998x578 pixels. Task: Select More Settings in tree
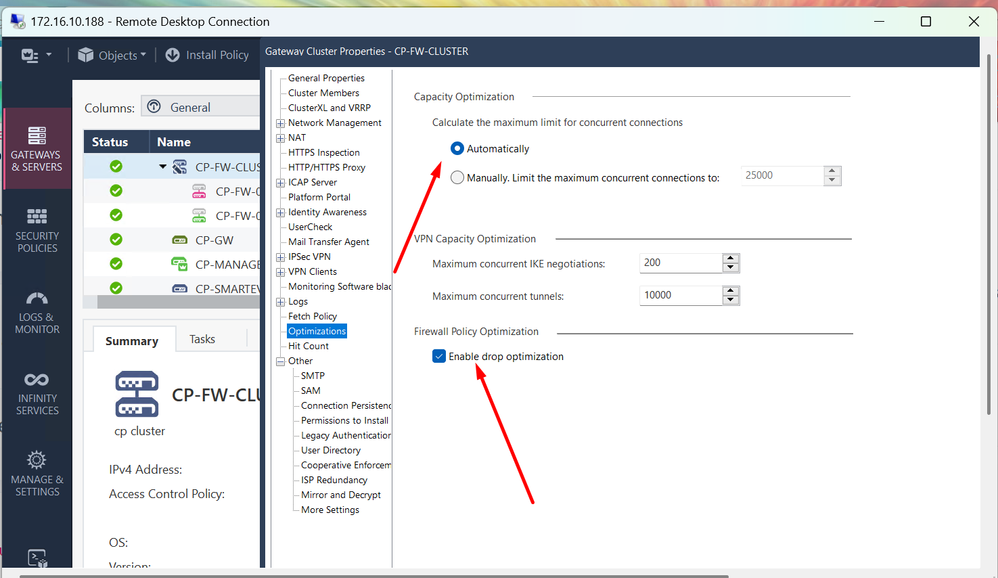click(330, 510)
